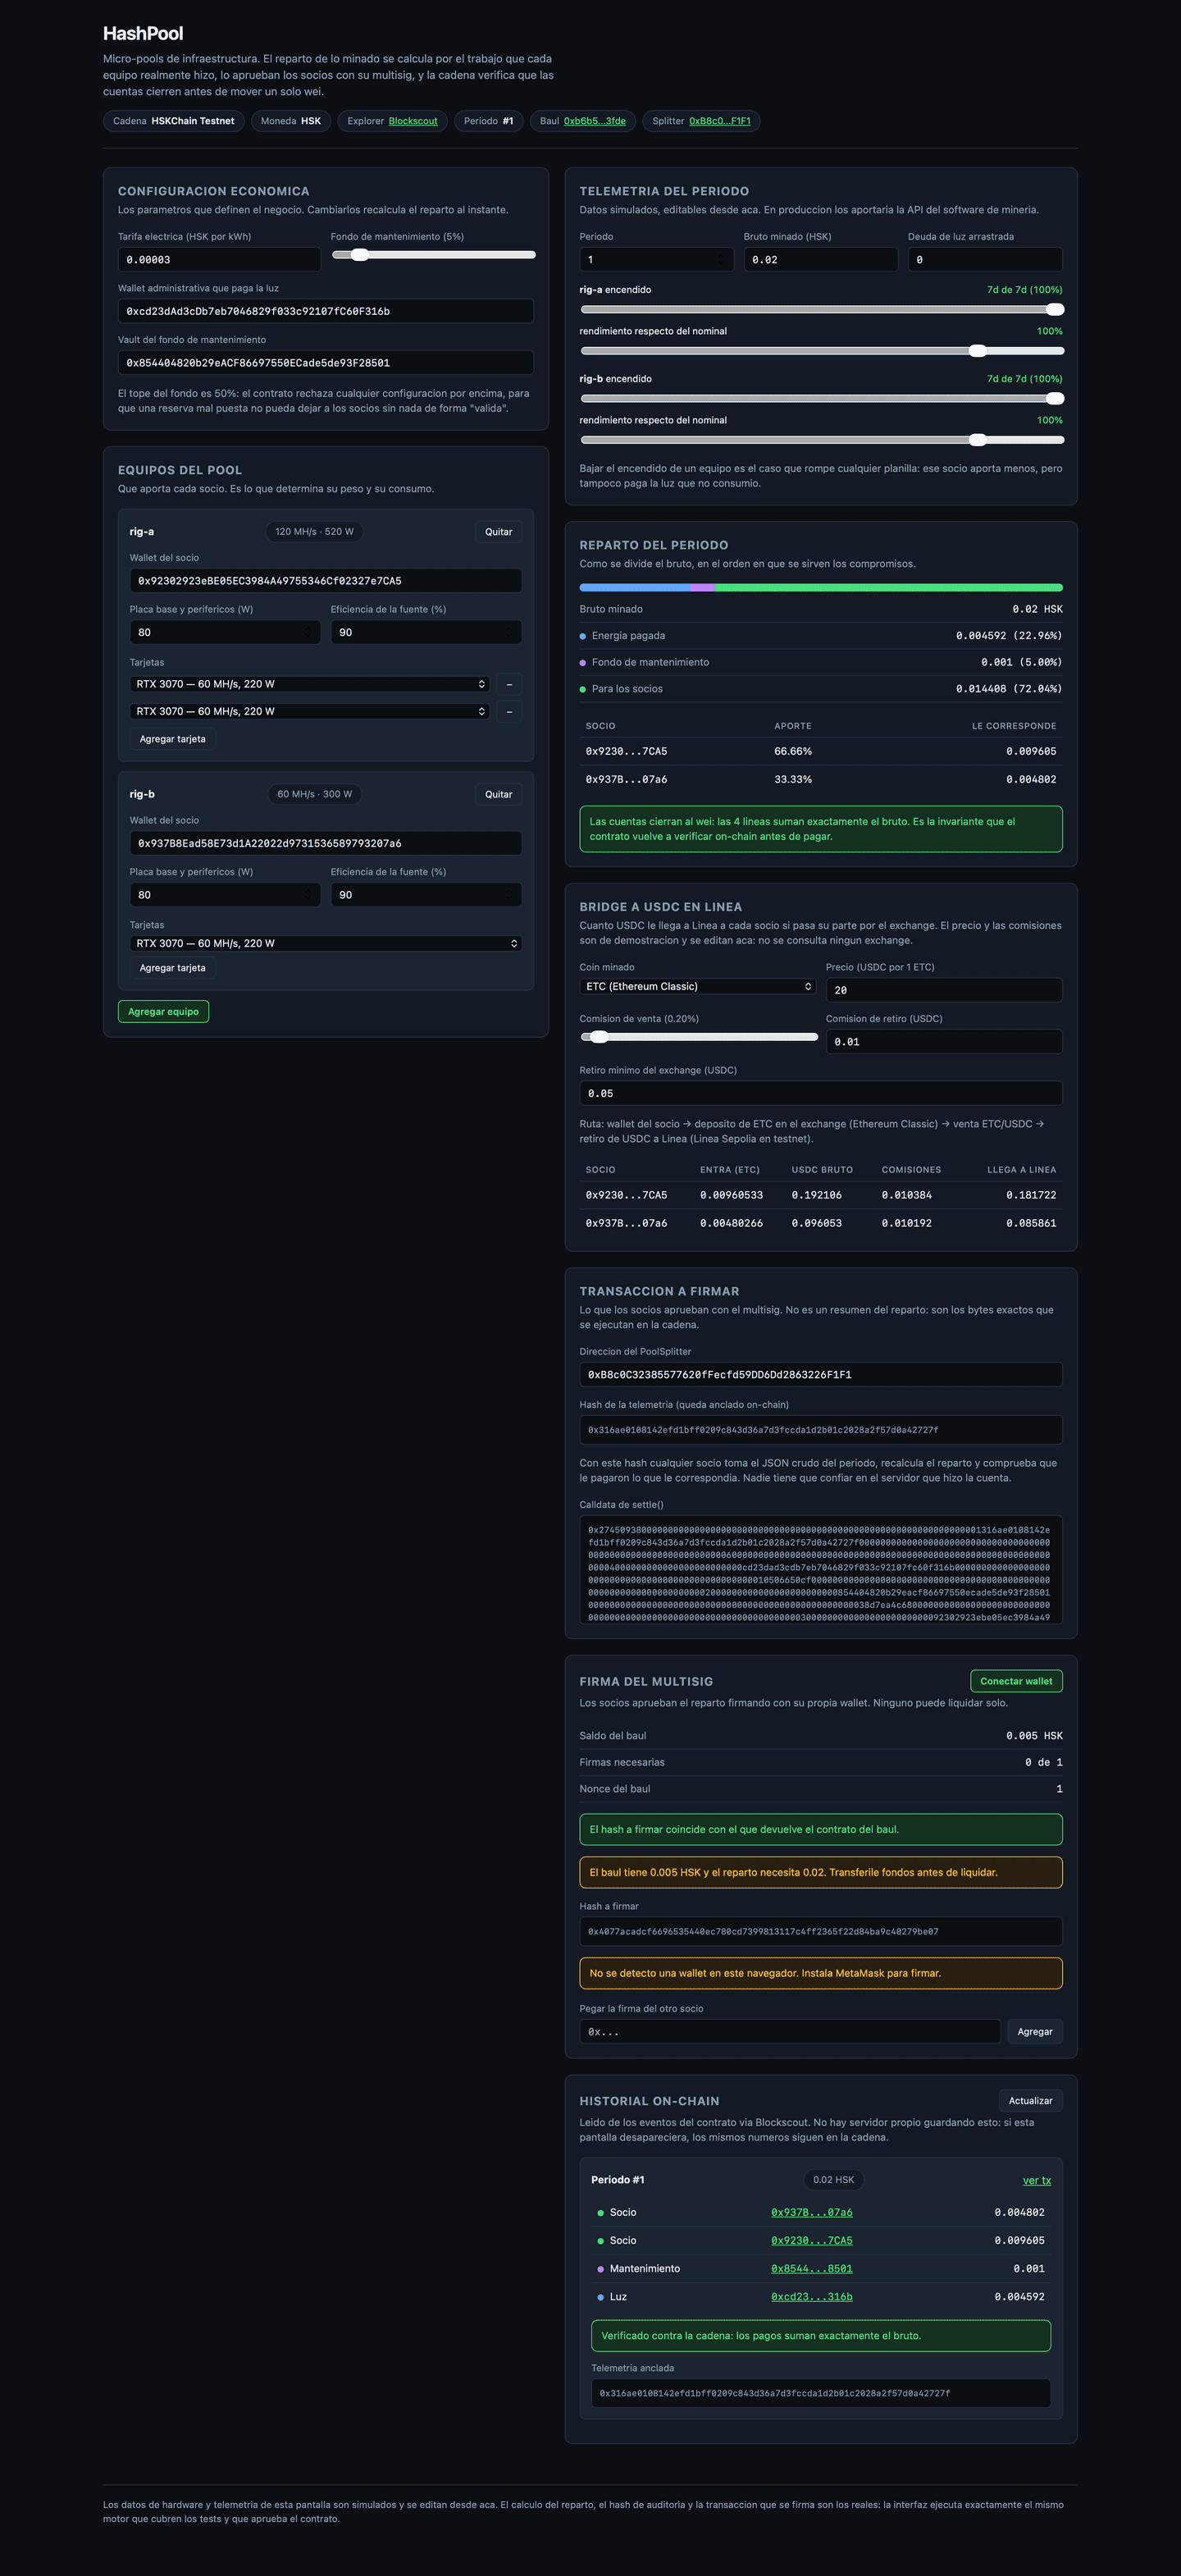Click the Agregar signature button
Image resolution: width=1181 pixels, height=2576 pixels.
pyautogui.click(x=1034, y=2032)
